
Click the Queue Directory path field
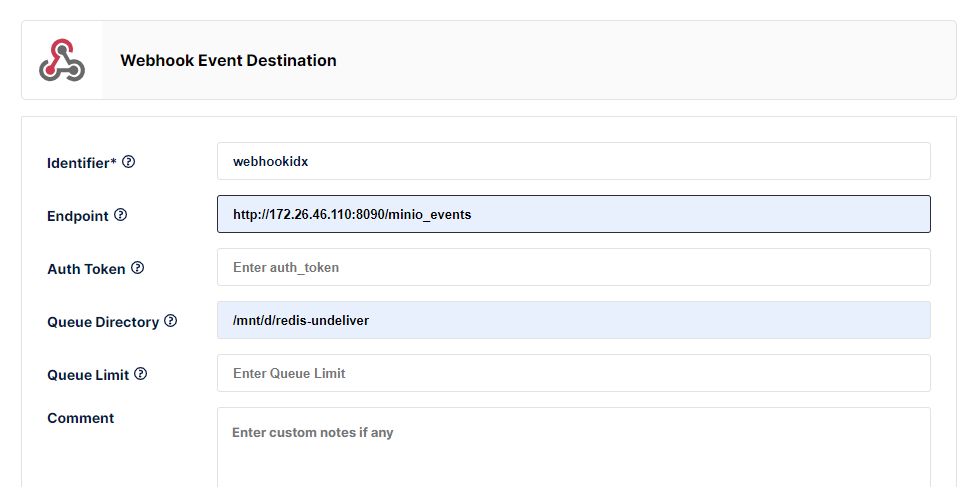(x=573, y=320)
